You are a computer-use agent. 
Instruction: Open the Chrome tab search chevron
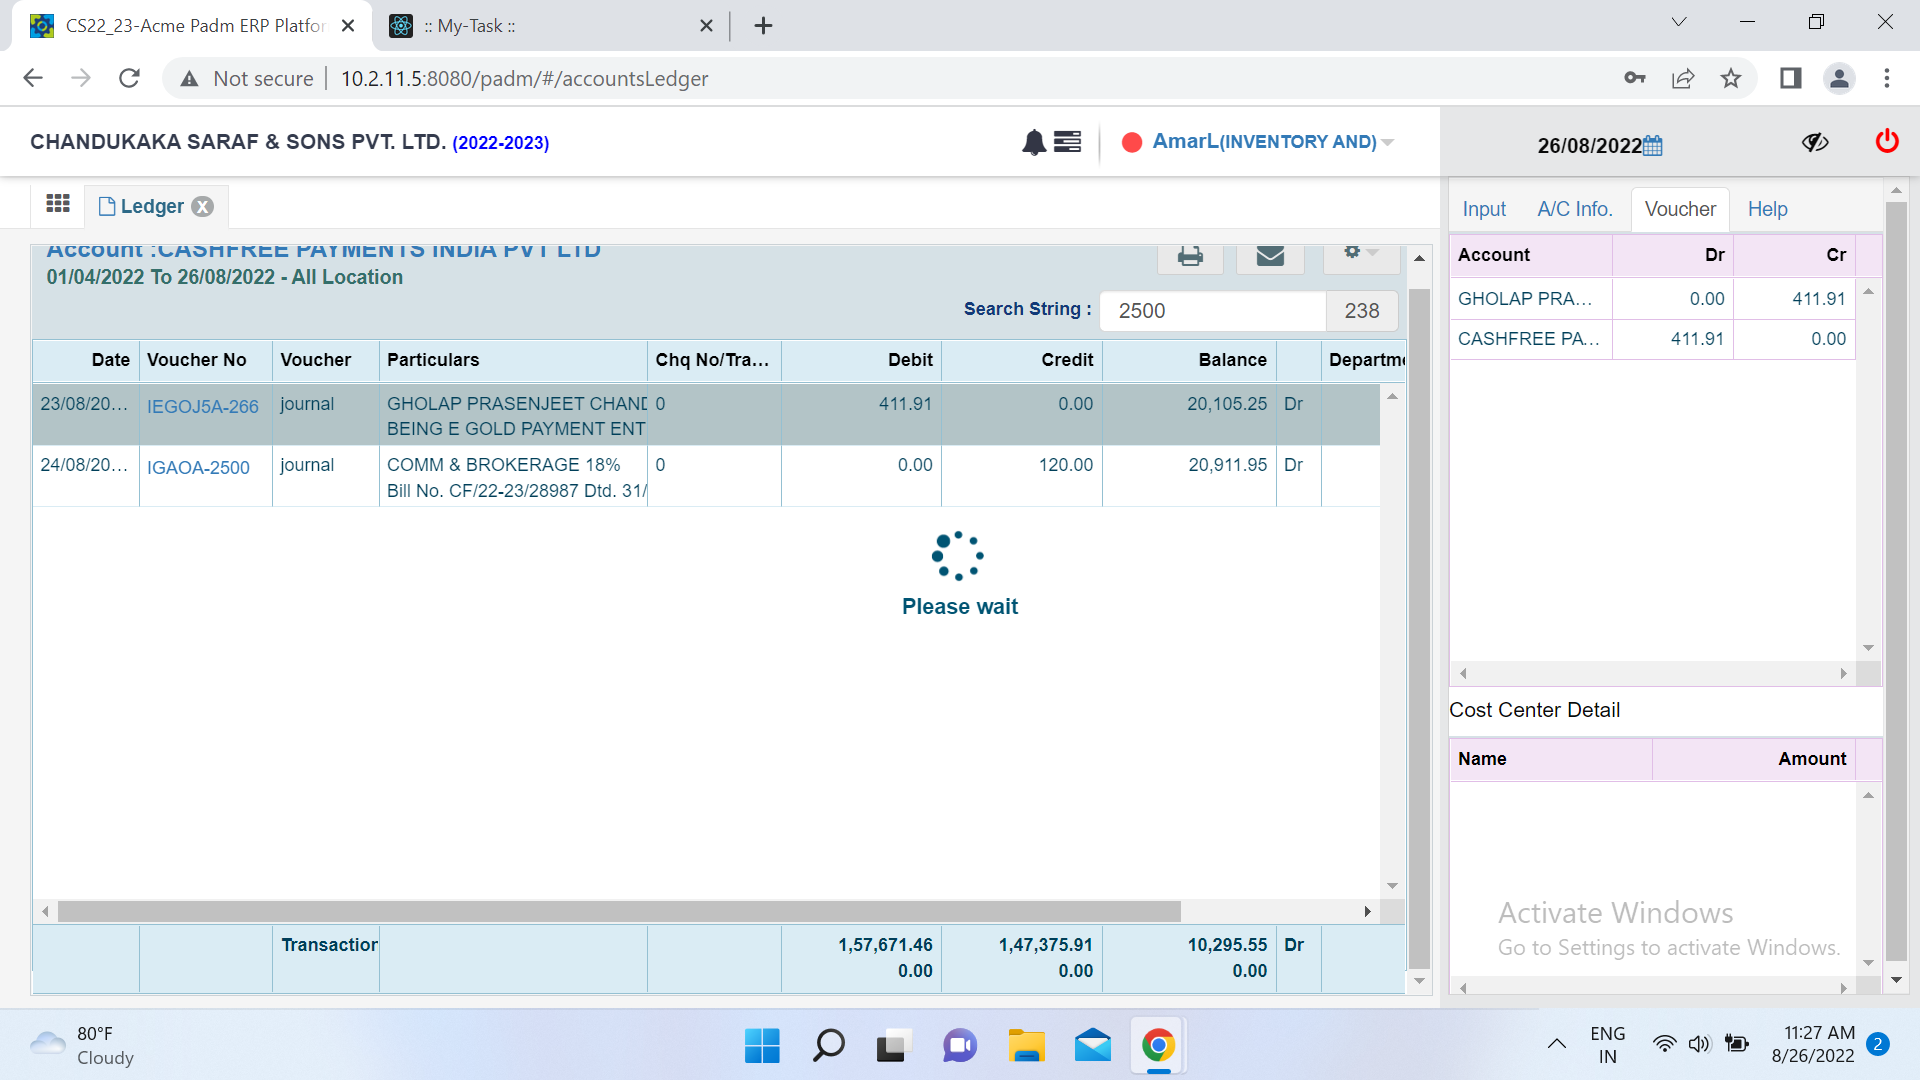1679,22
